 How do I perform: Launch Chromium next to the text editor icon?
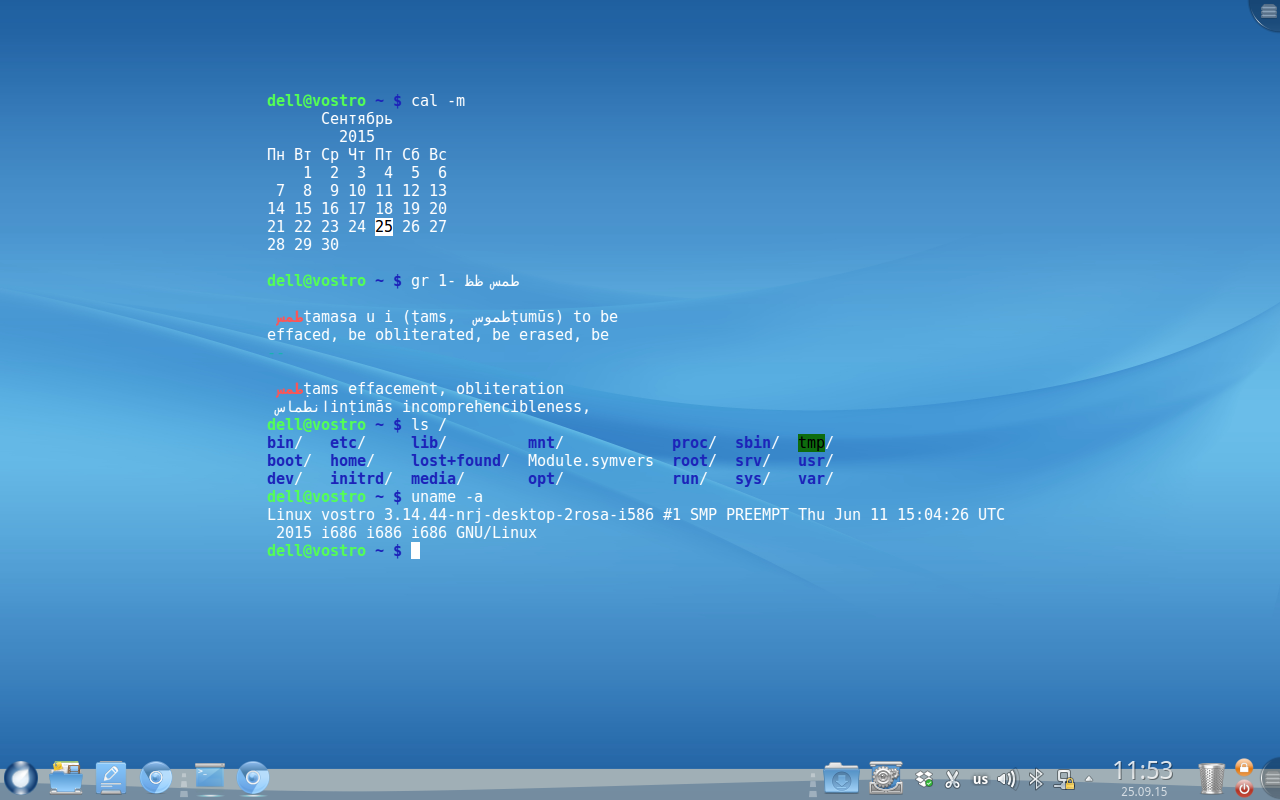pos(155,777)
